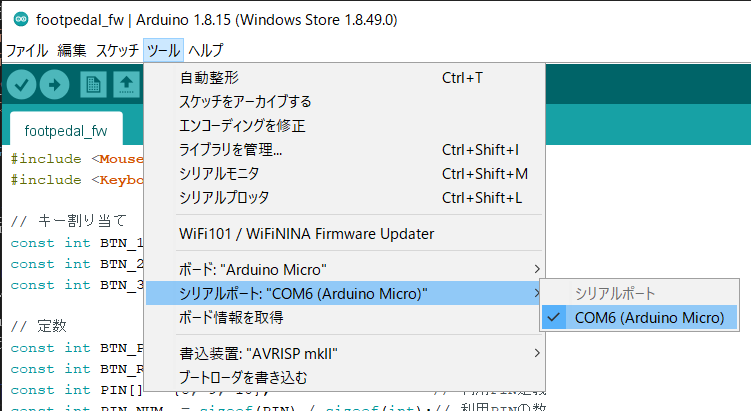Open the ヘルプ menu
Screen dimensions: 751x411
click(205, 50)
